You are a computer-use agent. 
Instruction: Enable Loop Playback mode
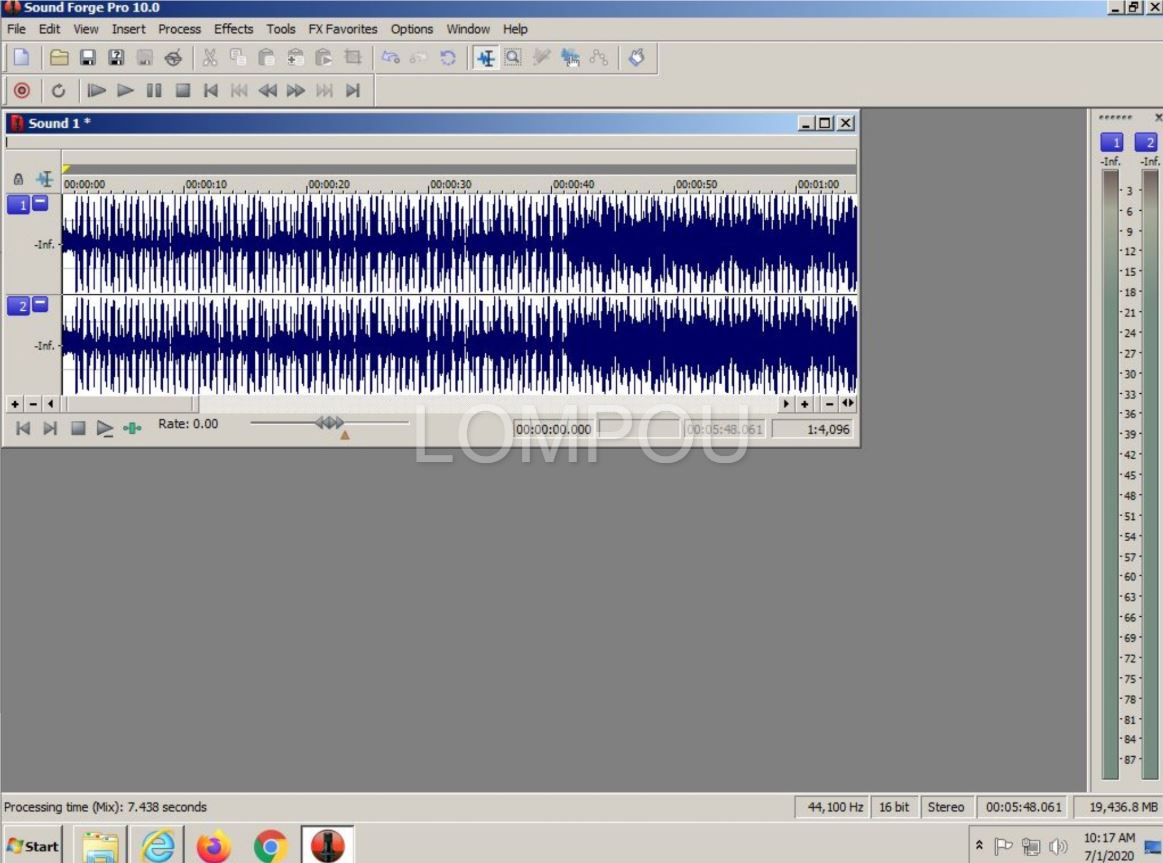[x=58, y=90]
